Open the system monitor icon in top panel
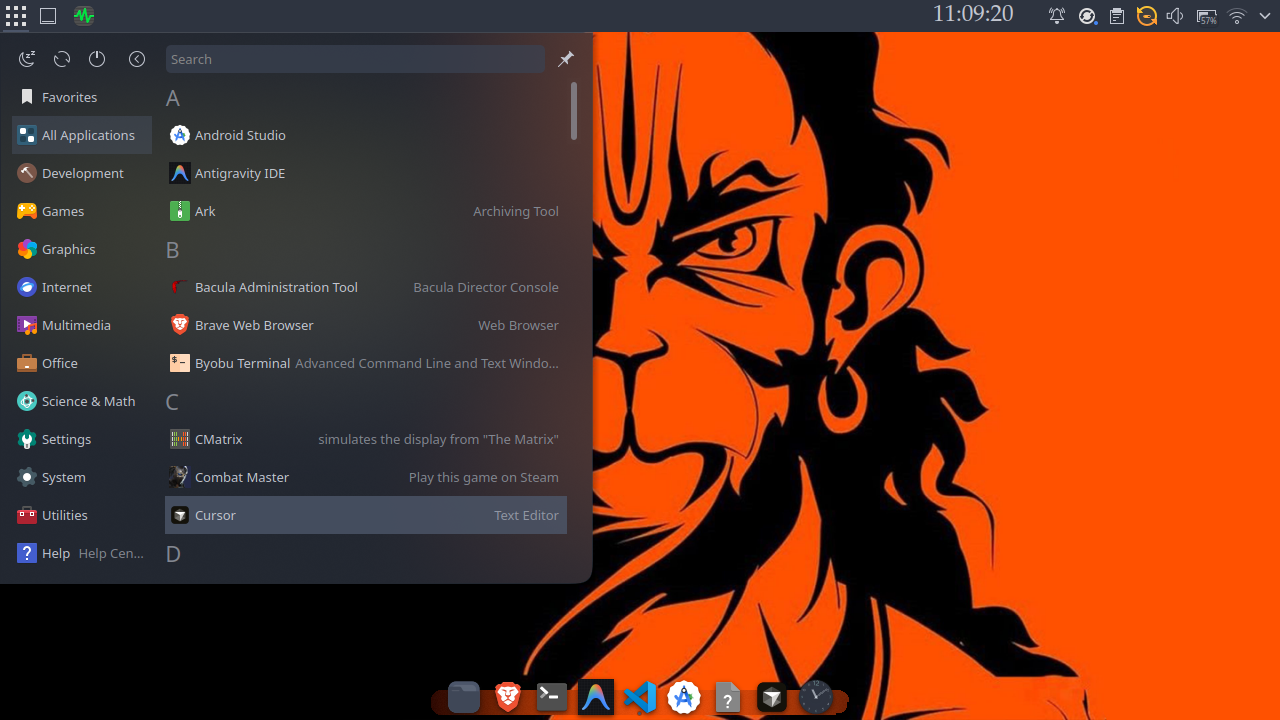1280x720 pixels. coord(84,16)
